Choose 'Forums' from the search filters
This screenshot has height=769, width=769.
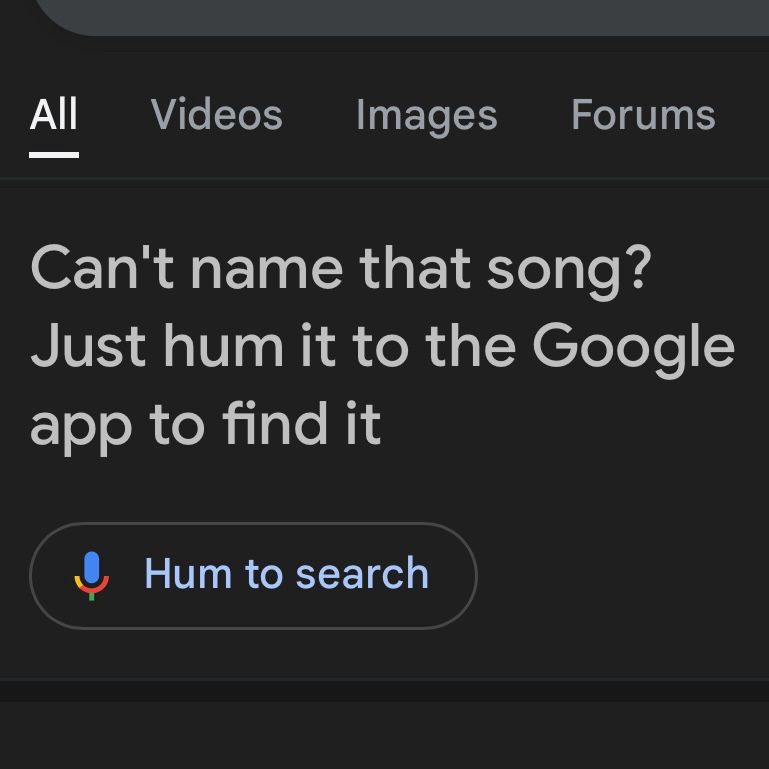[x=643, y=115]
